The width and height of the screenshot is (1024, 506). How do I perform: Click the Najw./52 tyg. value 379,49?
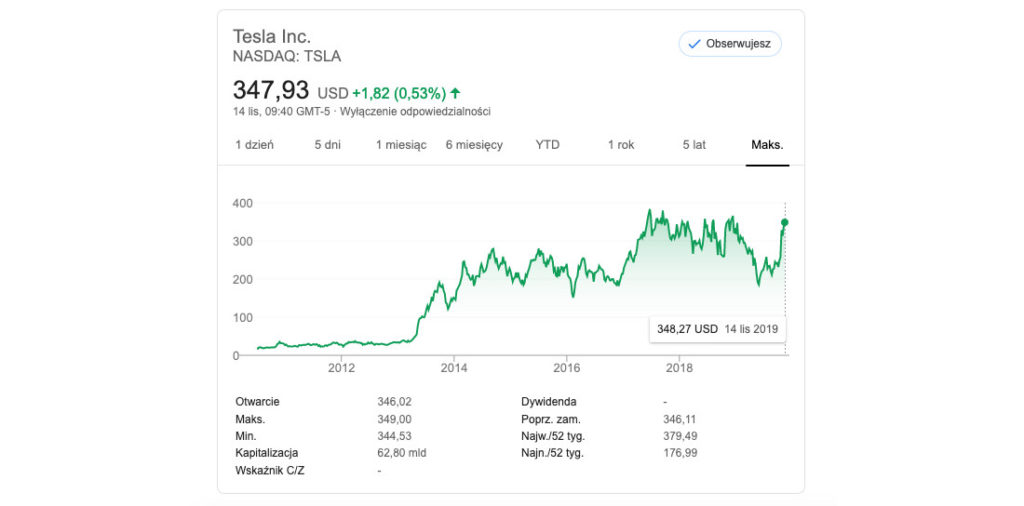(x=680, y=435)
